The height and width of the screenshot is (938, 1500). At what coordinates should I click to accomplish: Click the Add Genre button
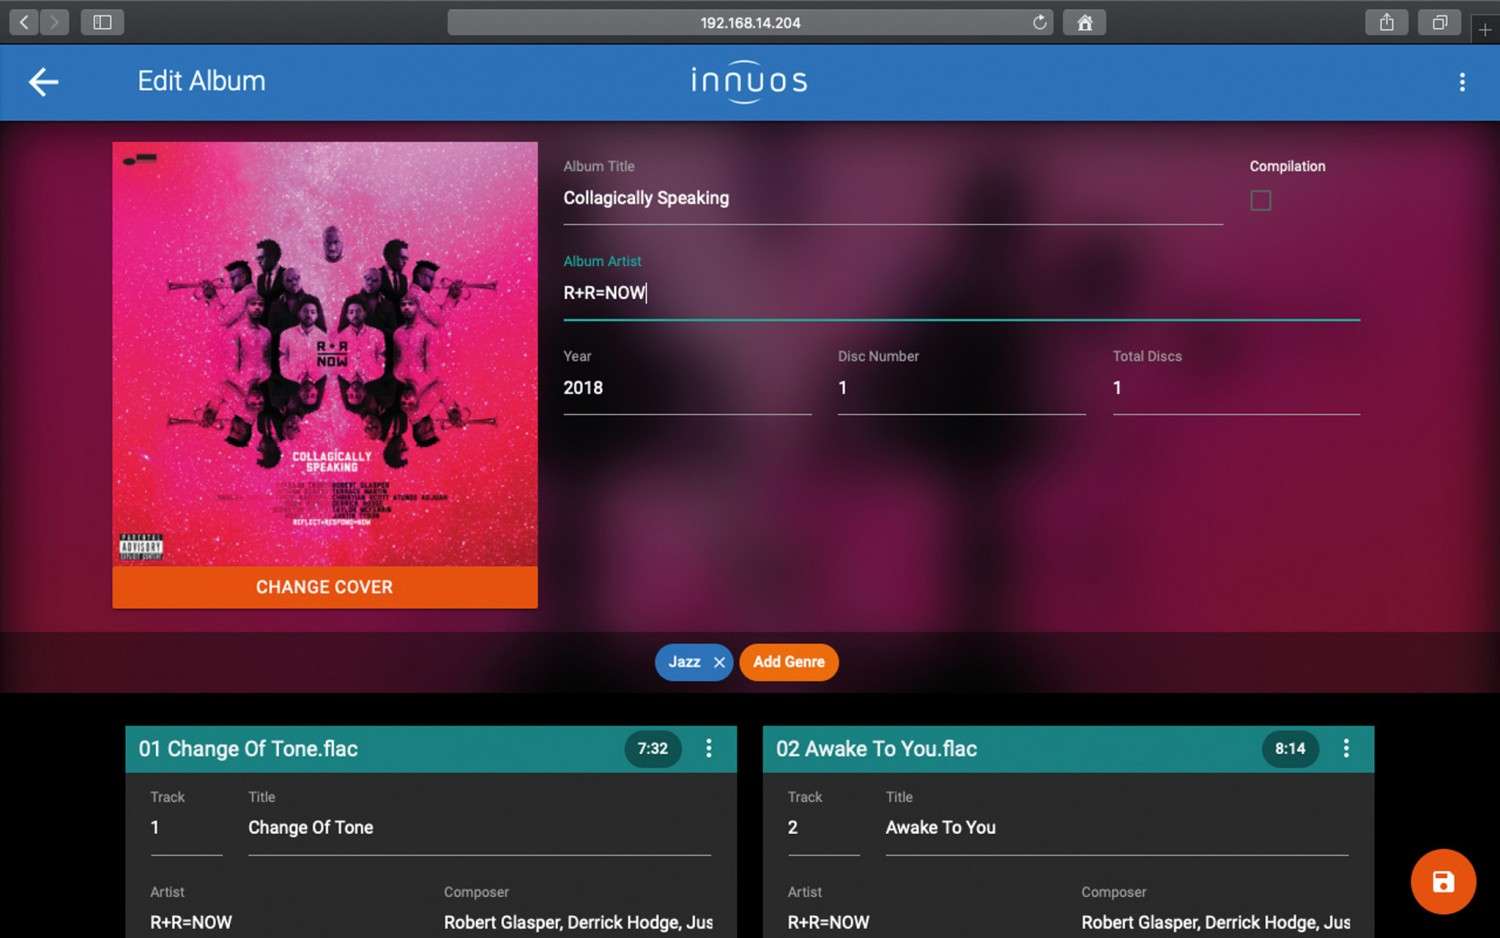click(x=789, y=662)
